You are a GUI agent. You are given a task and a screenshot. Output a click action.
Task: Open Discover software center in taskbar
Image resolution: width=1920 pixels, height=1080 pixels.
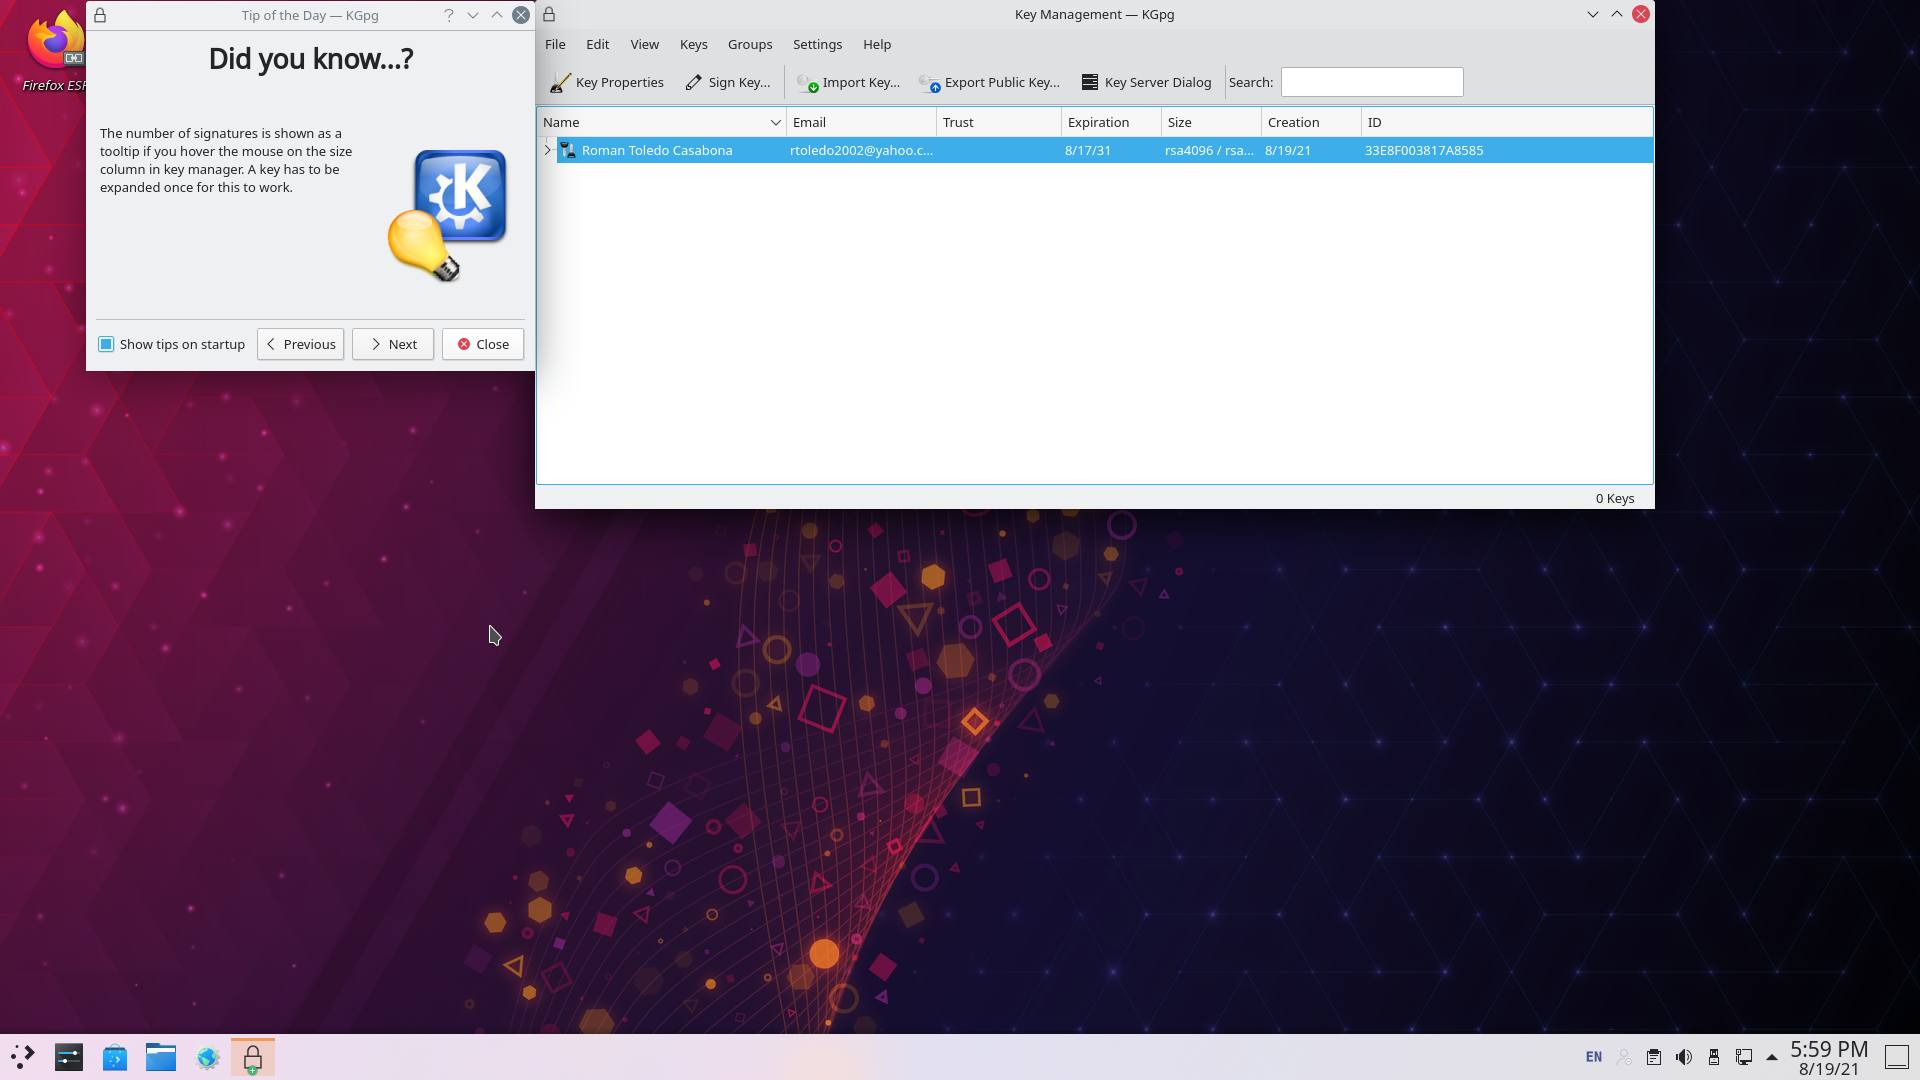click(115, 1057)
